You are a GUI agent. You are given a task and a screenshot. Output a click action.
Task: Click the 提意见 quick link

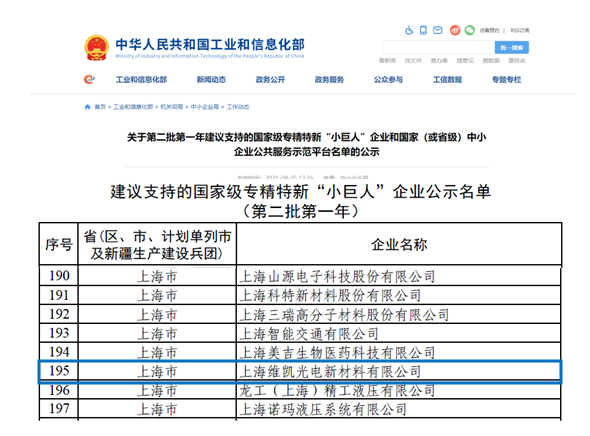pyautogui.click(x=465, y=61)
